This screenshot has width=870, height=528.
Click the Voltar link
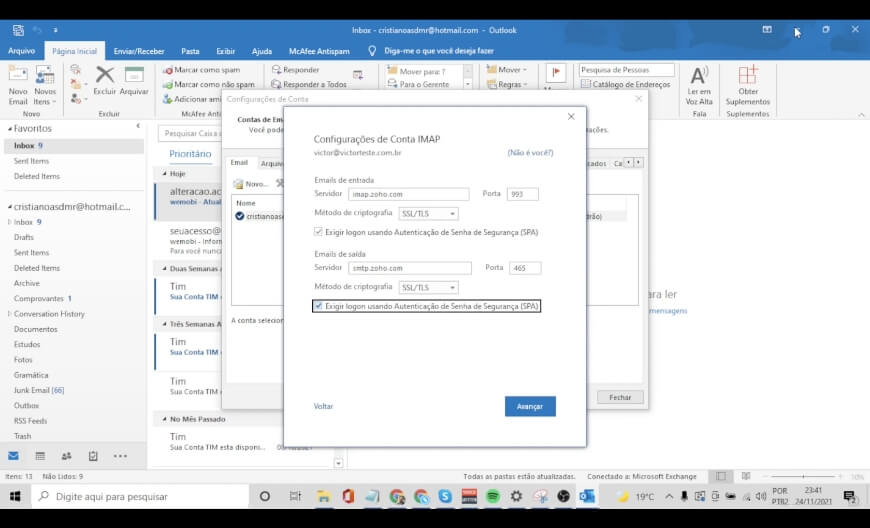coord(323,407)
